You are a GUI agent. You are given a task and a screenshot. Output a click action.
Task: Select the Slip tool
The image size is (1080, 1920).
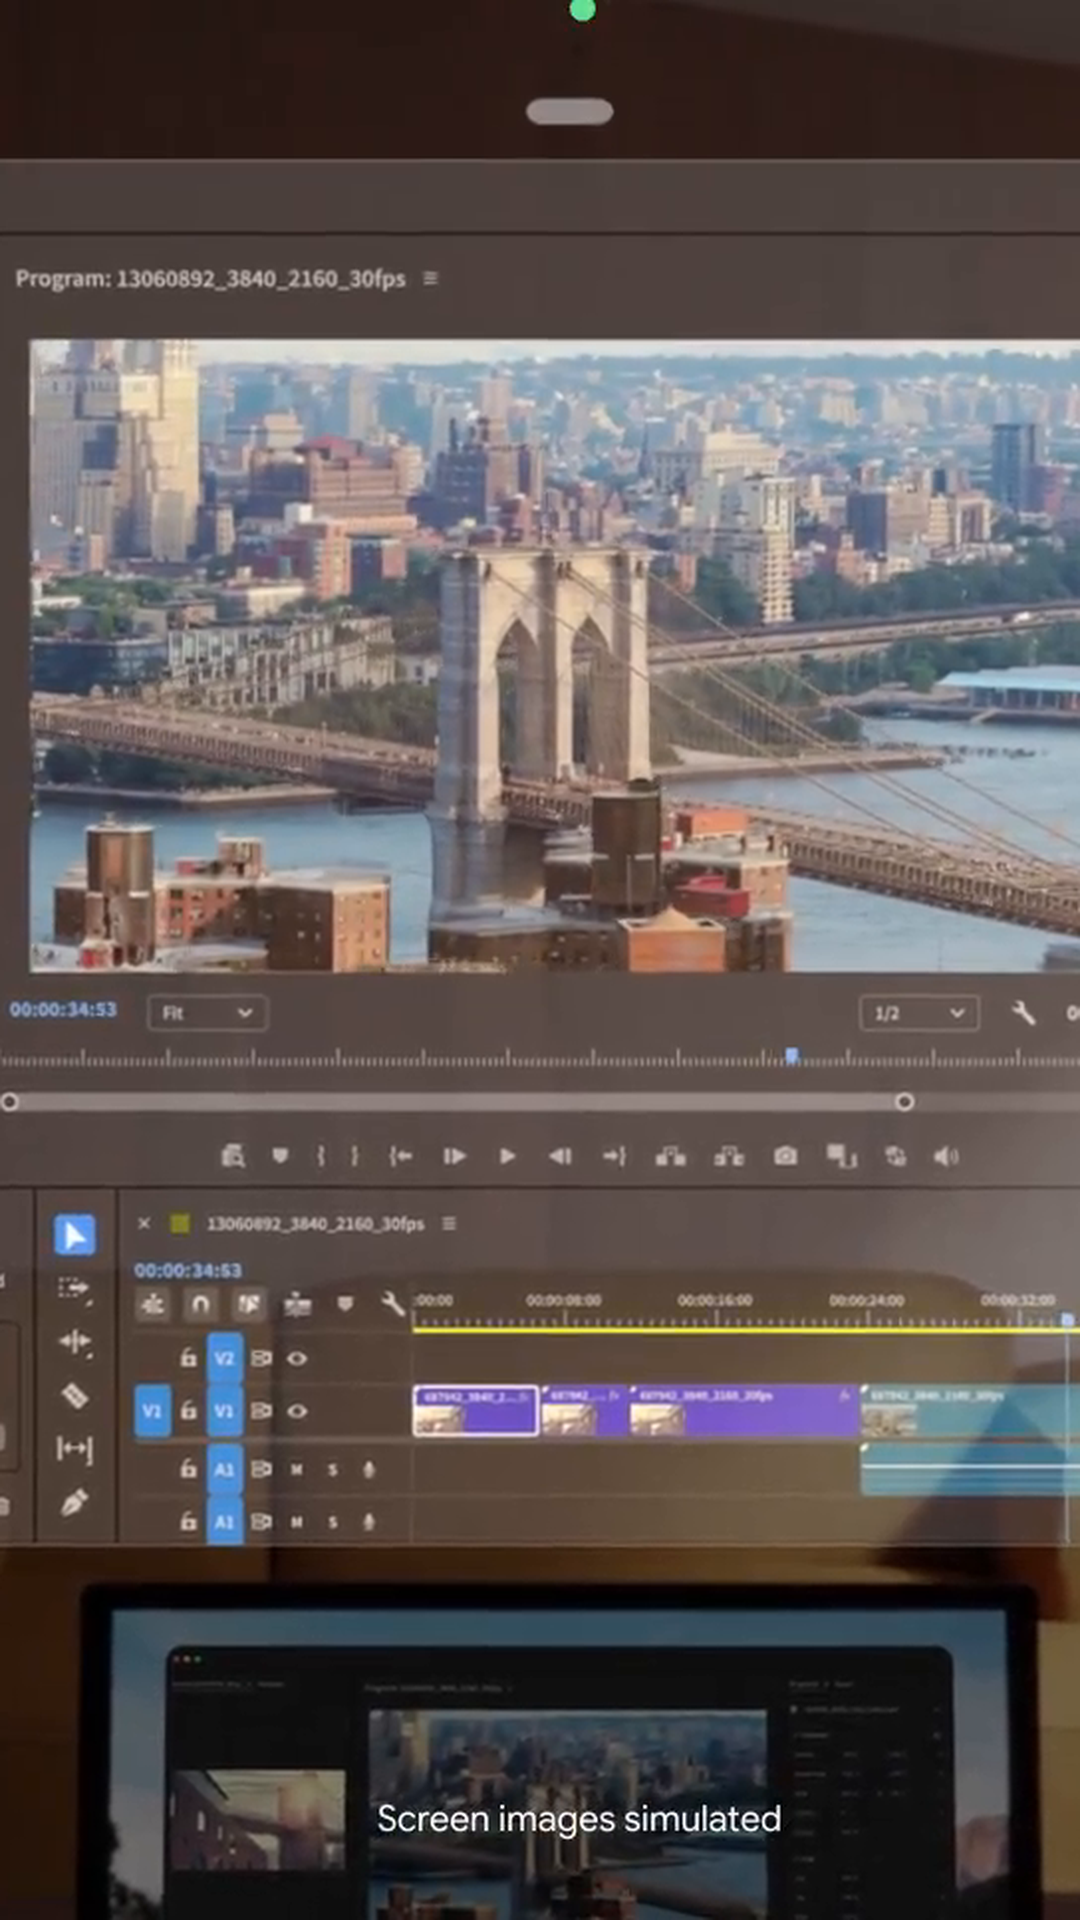pyautogui.click(x=75, y=1449)
